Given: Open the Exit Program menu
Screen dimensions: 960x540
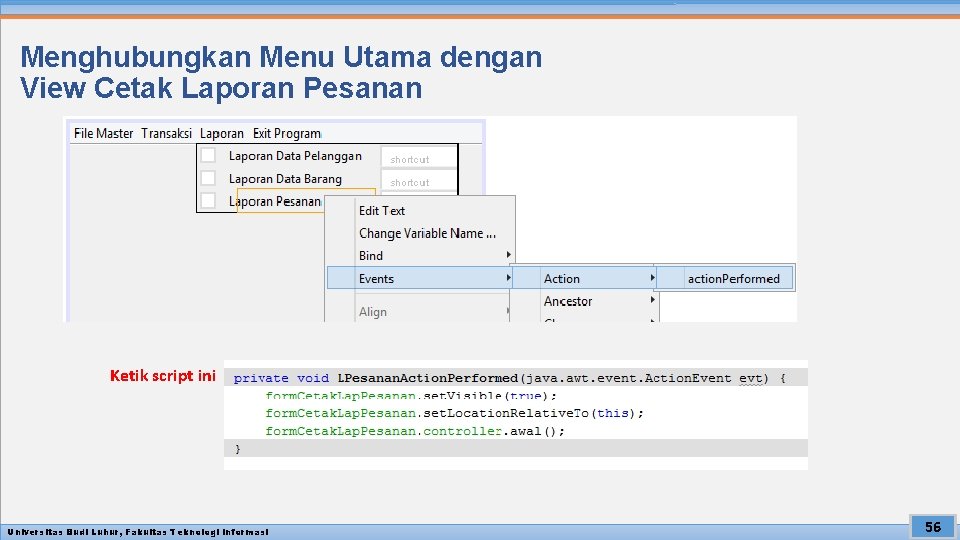Looking at the screenshot, I should click(287, 133).
